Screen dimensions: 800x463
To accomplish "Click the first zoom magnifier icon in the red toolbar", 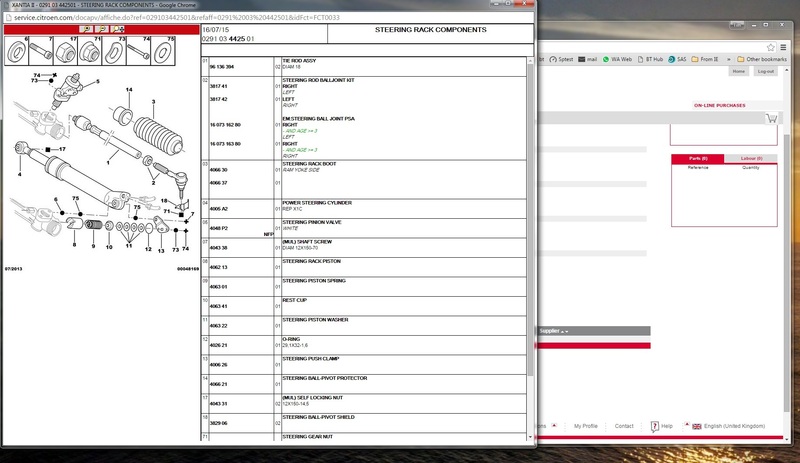I will tap(86, 30).
